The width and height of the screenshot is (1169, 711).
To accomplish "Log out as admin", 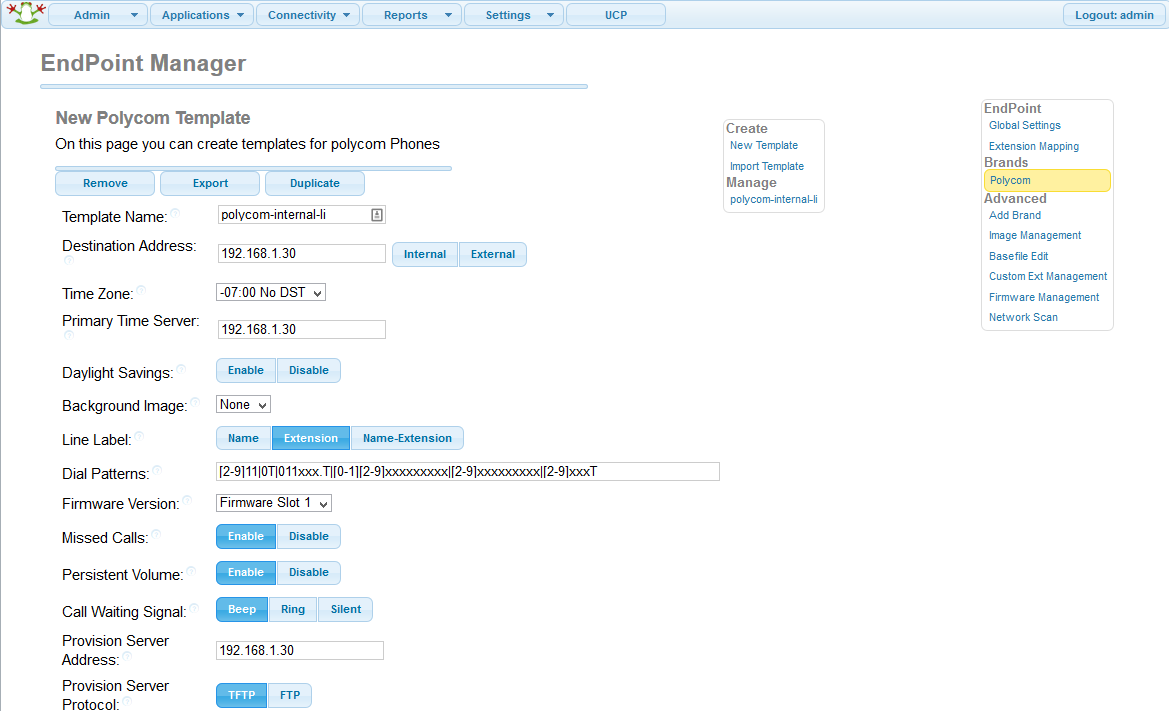I will point(1114,15).
